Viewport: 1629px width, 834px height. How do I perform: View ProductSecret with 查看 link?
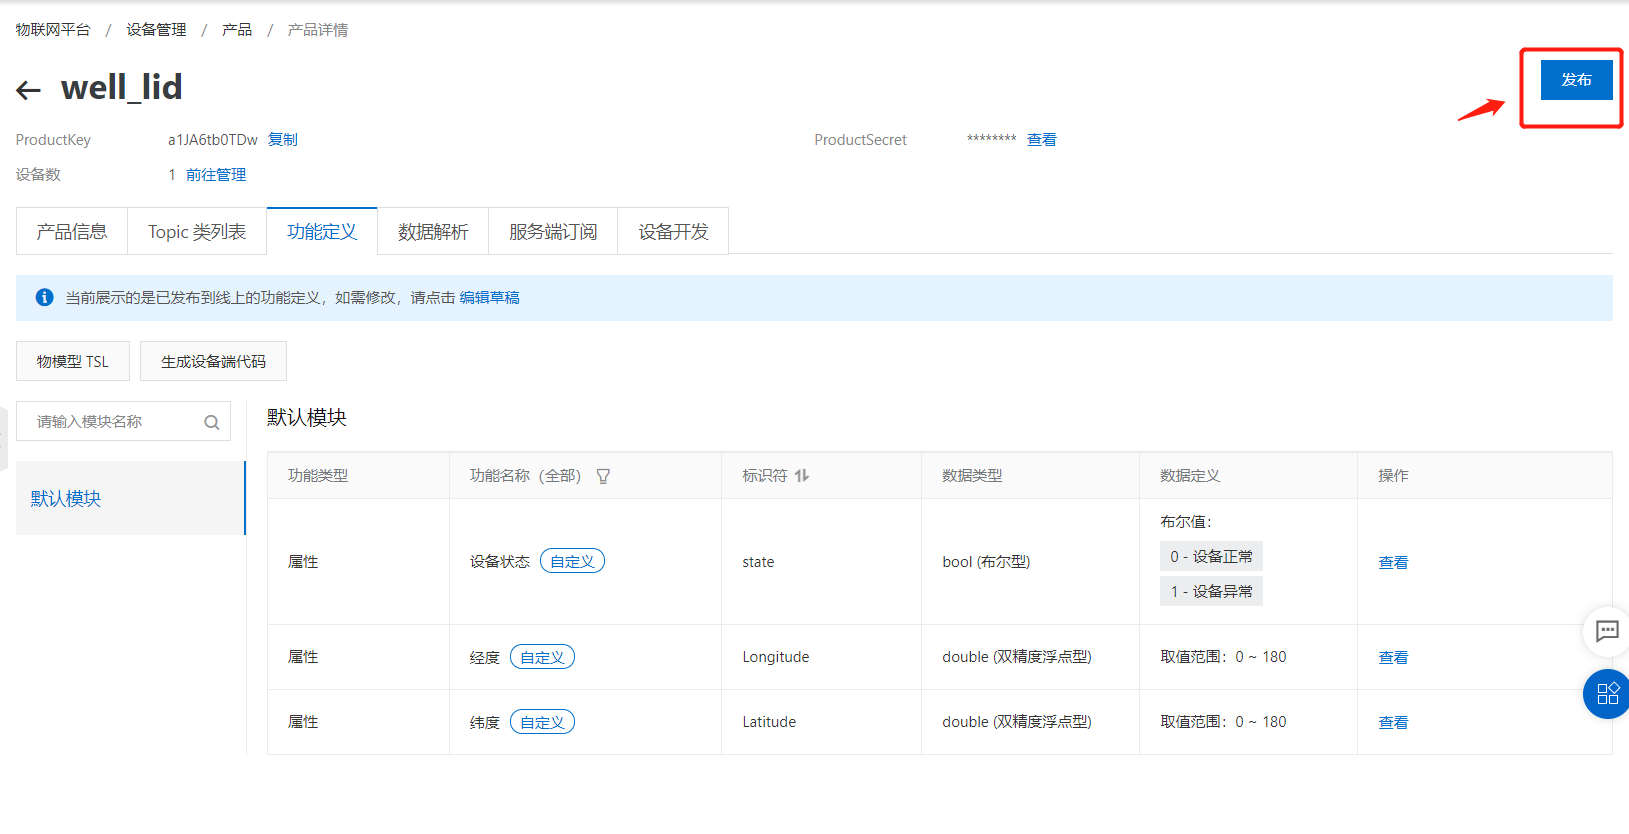click(1042, 140)
